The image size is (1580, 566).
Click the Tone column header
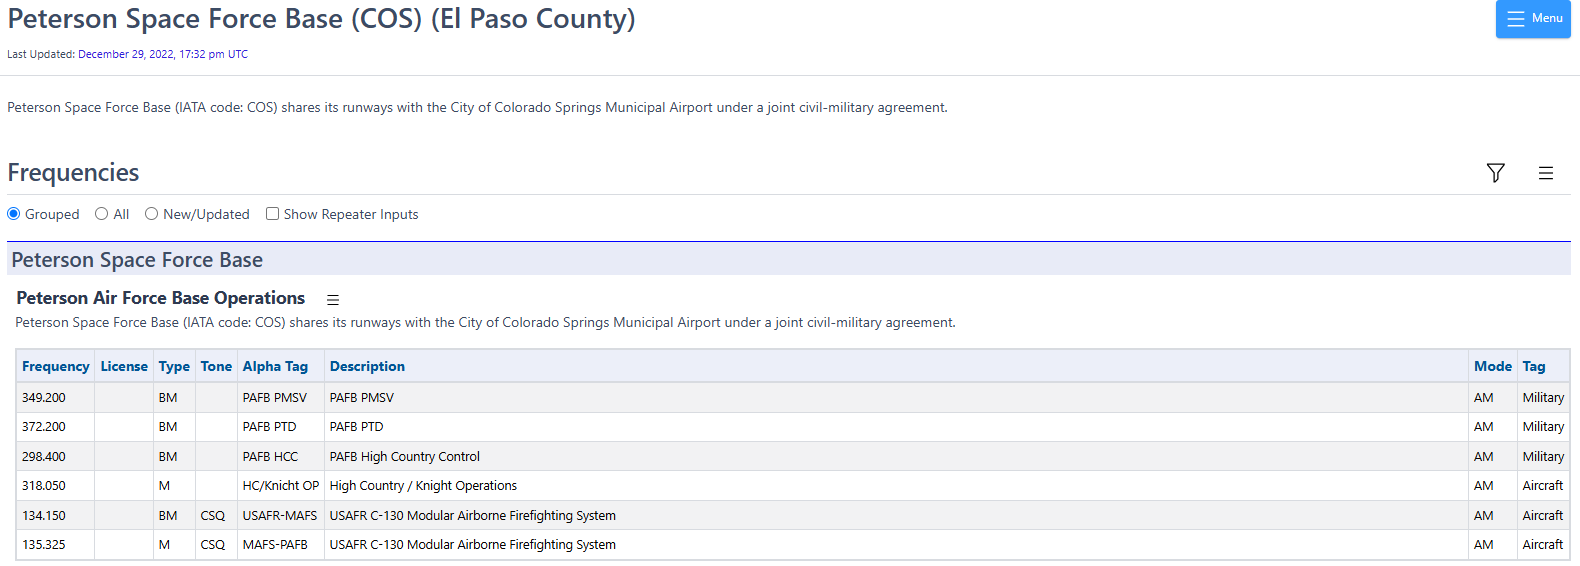coord(216,366)
